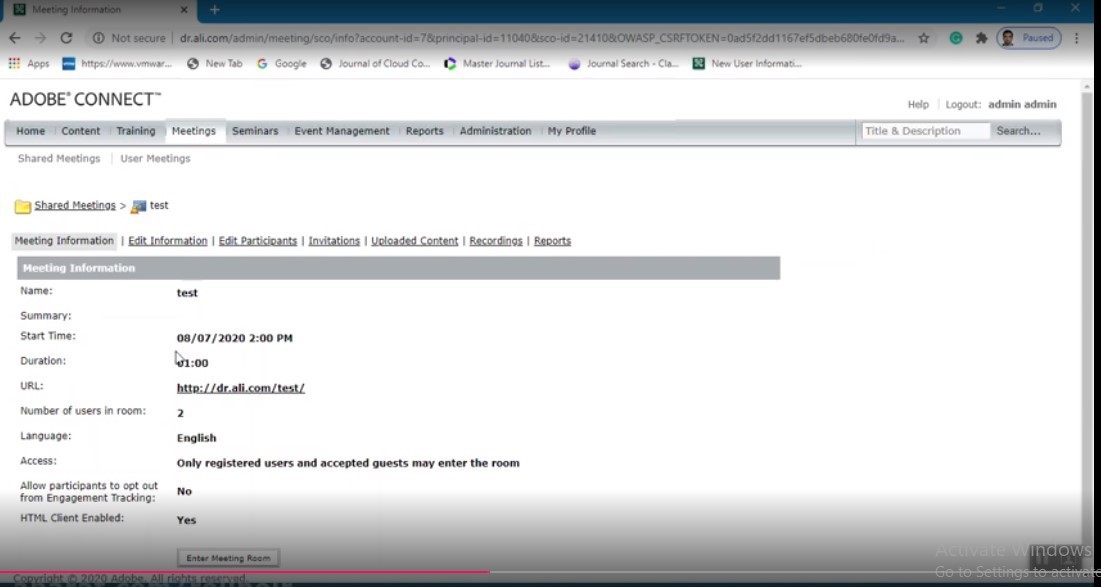Open the Journal Search - Cla... bookmark
The height and width of the screenshot is (587, 1101).
624,63
